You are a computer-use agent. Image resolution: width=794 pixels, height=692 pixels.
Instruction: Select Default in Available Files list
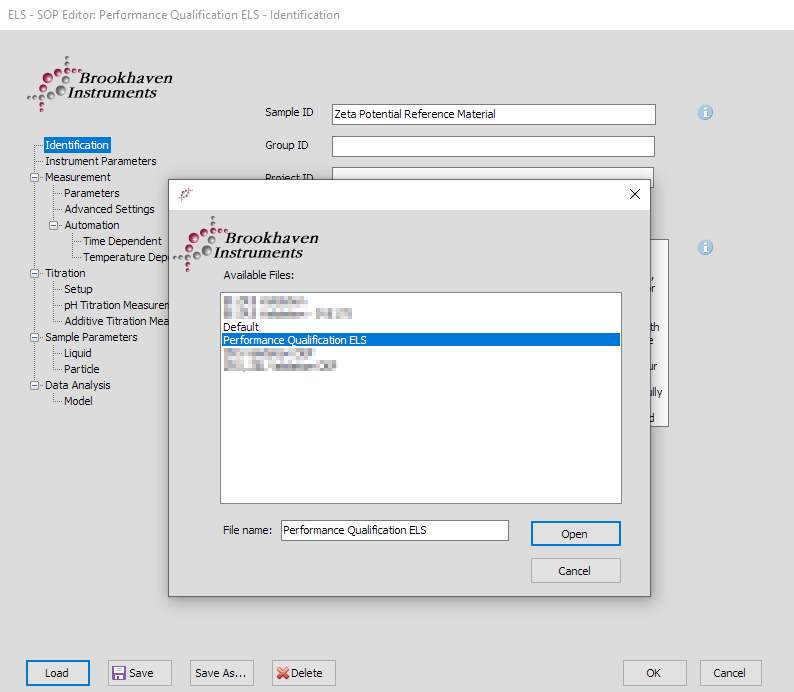[241, 327]
